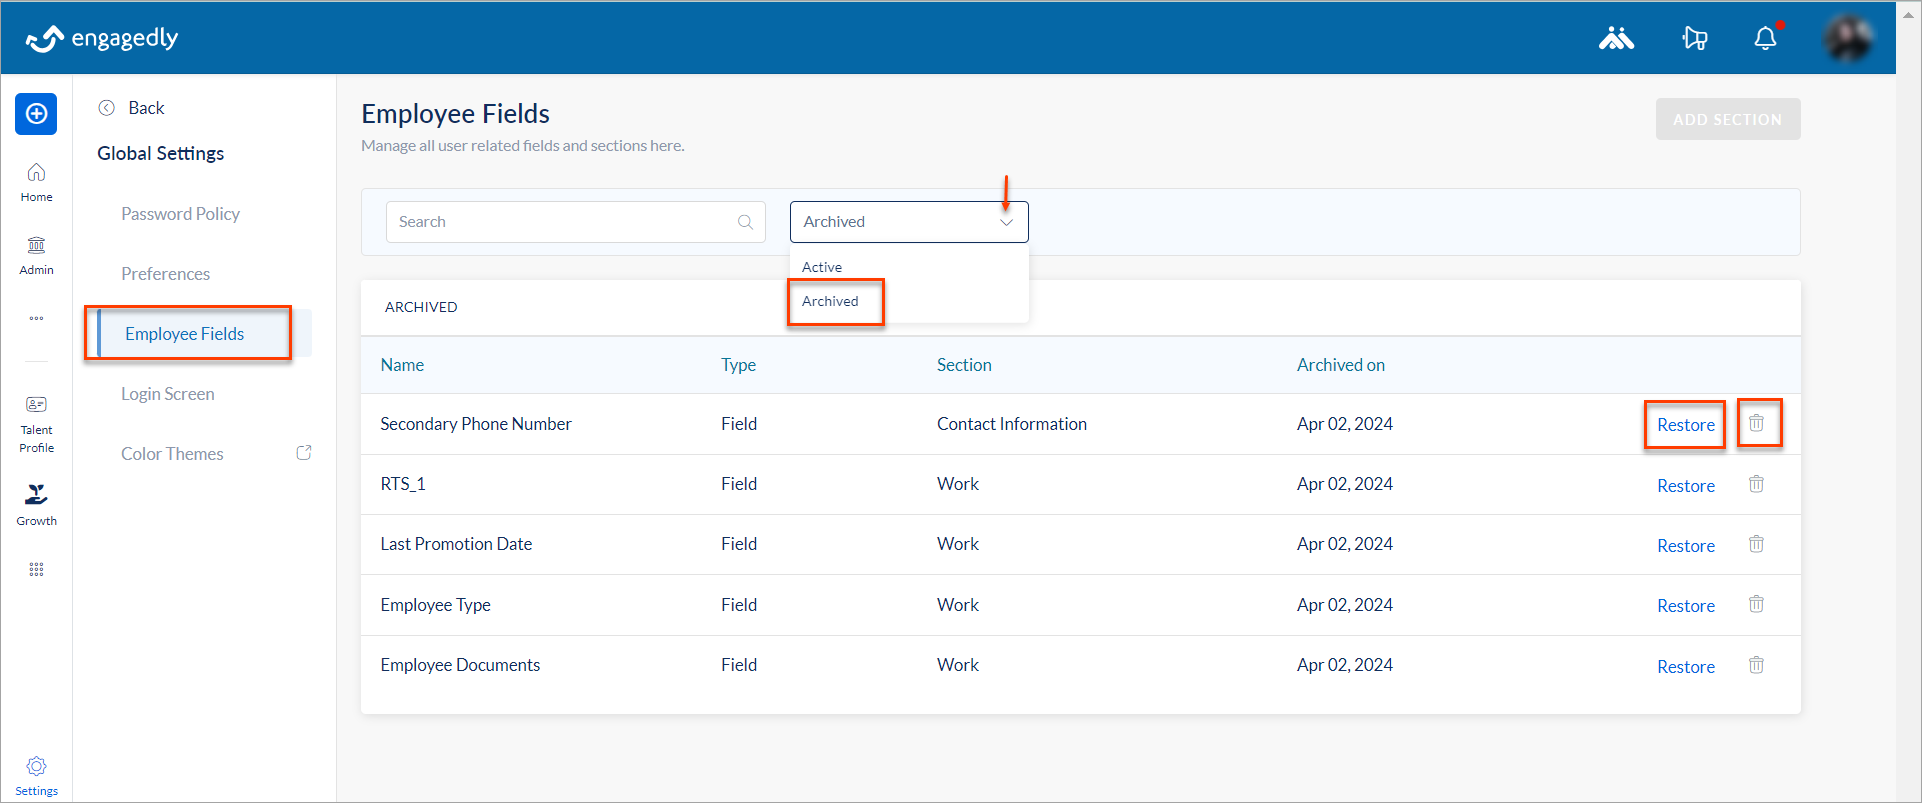Screen dimensions: 1922x803
Task: Delete the Employee Type field
Action: point(1756,604)
